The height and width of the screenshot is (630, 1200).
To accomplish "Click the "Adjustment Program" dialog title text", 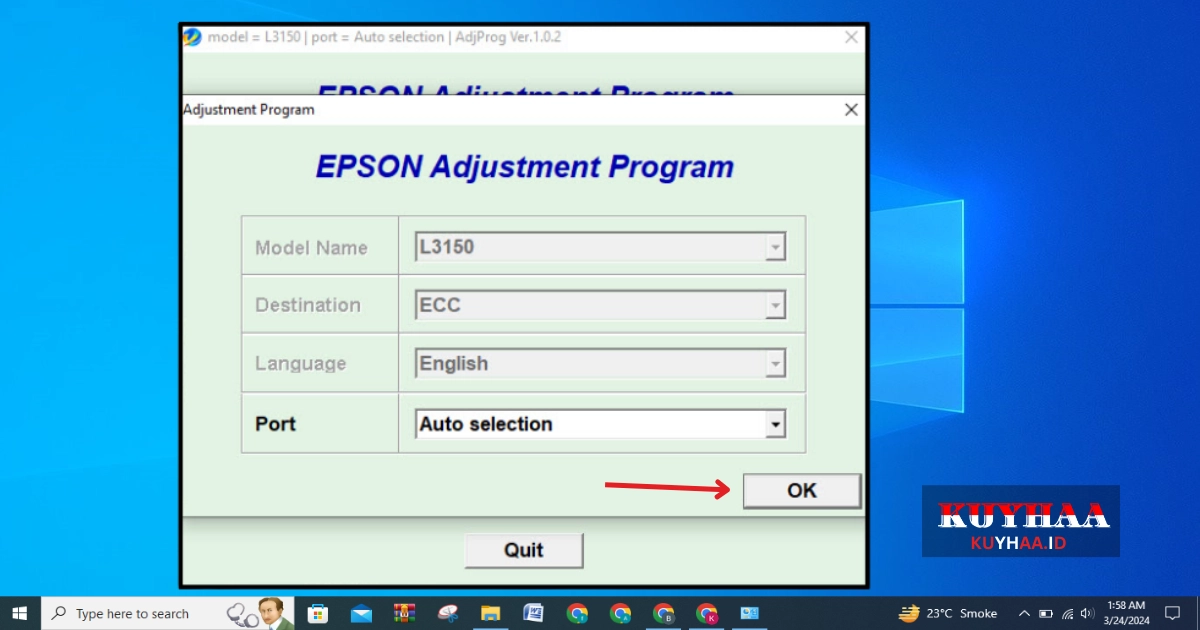I will click(249, 110).
